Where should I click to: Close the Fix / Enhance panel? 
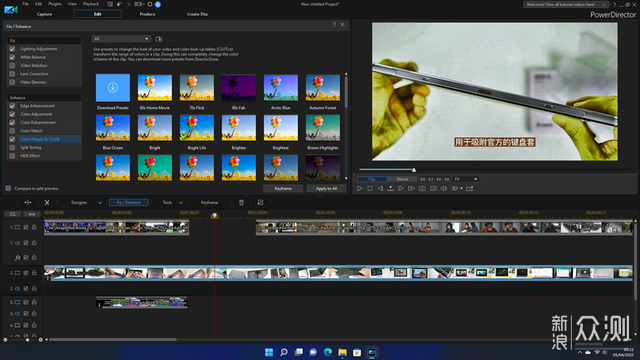click(342, 24)
